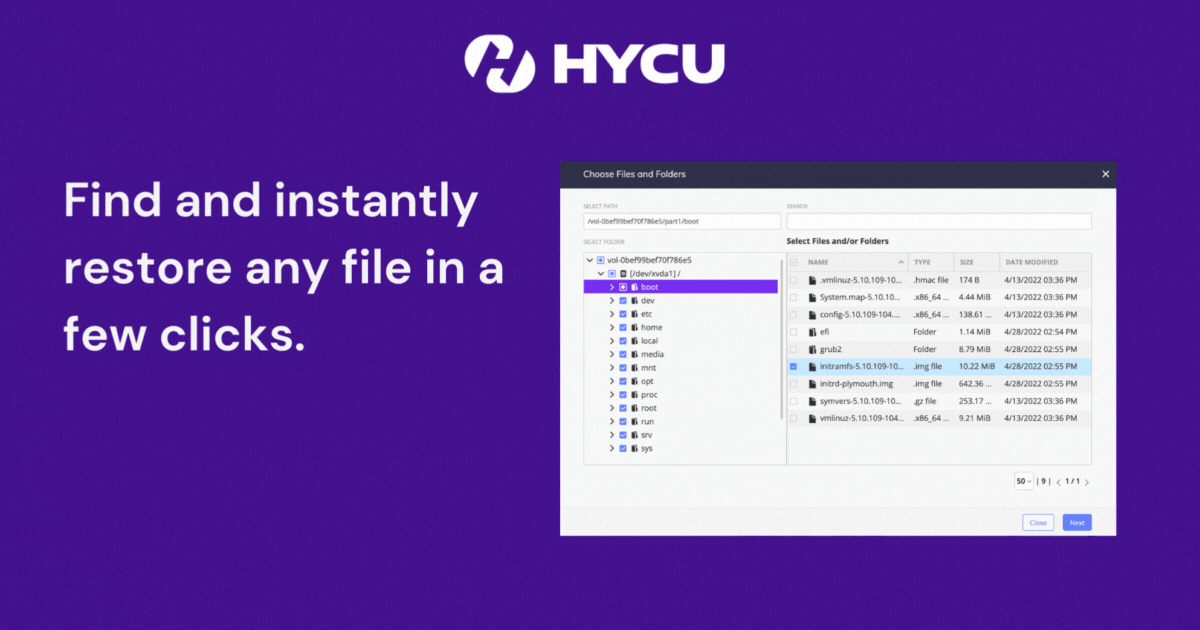Toggle the boot folder checkbox in tree

(x=623, y=287)
